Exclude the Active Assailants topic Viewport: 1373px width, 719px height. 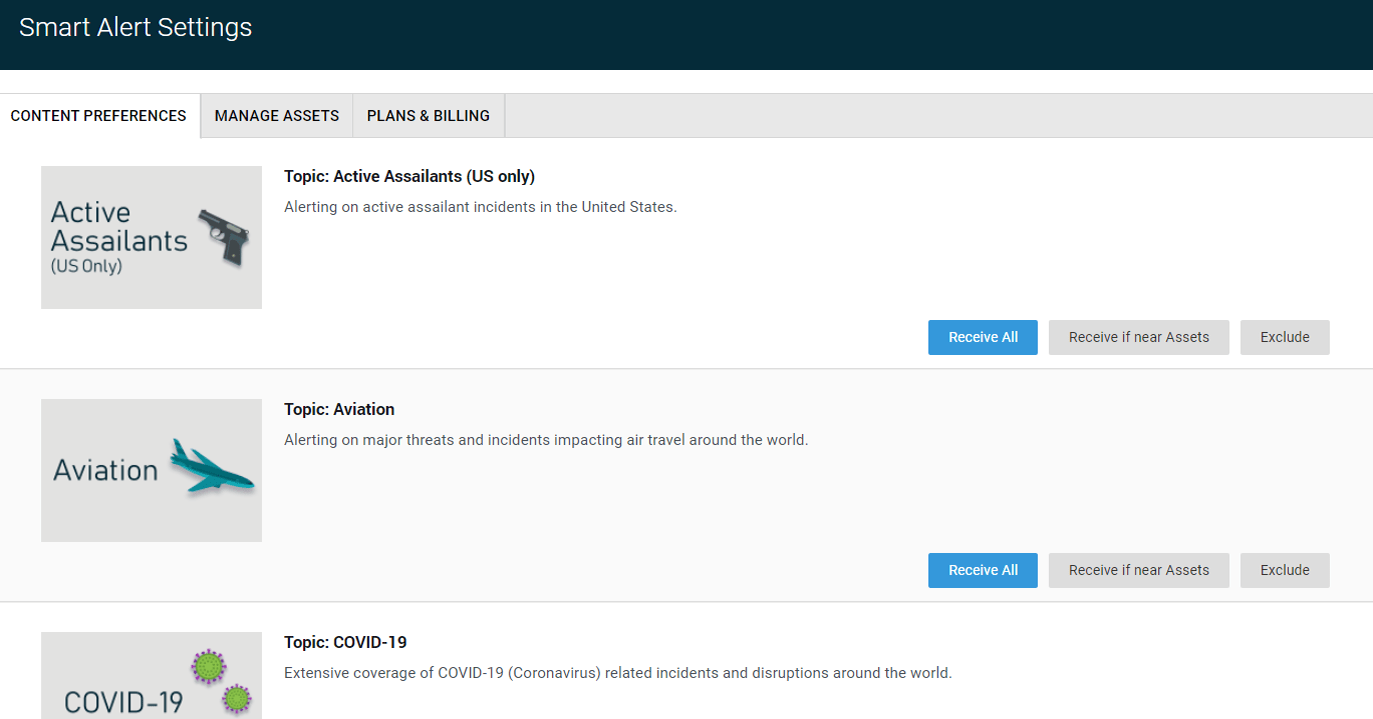[1284, 337]
